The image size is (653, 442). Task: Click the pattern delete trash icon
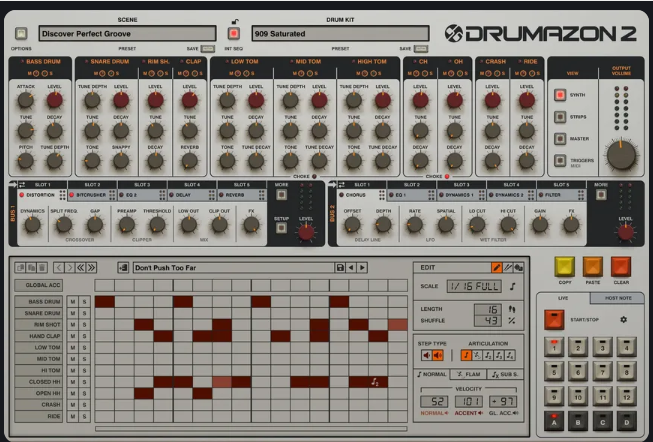tap(42, 267)
